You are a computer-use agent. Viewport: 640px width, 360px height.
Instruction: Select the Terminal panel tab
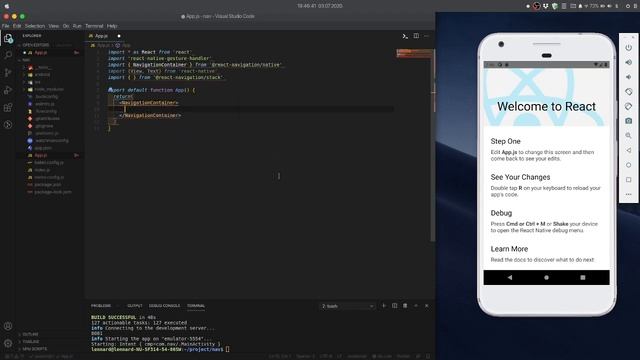click(x=196, y=306)
